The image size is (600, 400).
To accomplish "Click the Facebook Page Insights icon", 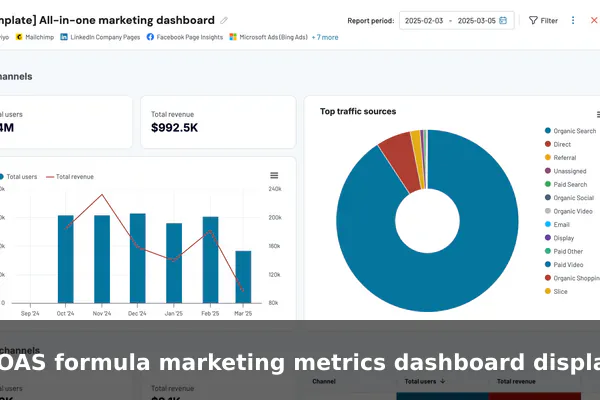I will (x=150, y=37).
